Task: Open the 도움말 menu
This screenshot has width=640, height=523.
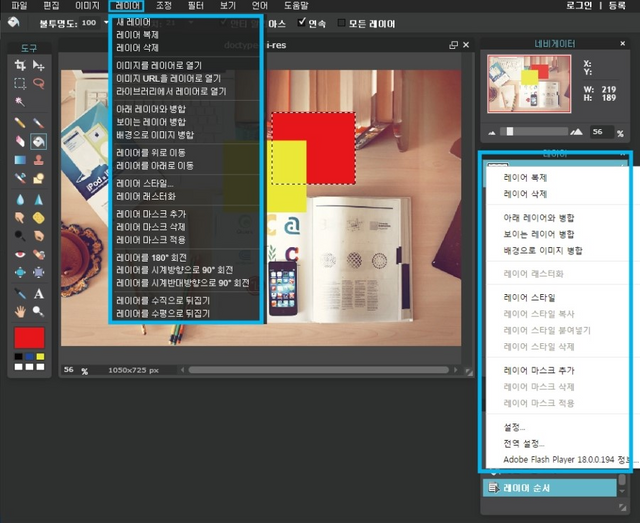Action: pyautogui.click(x=296, y=6)
